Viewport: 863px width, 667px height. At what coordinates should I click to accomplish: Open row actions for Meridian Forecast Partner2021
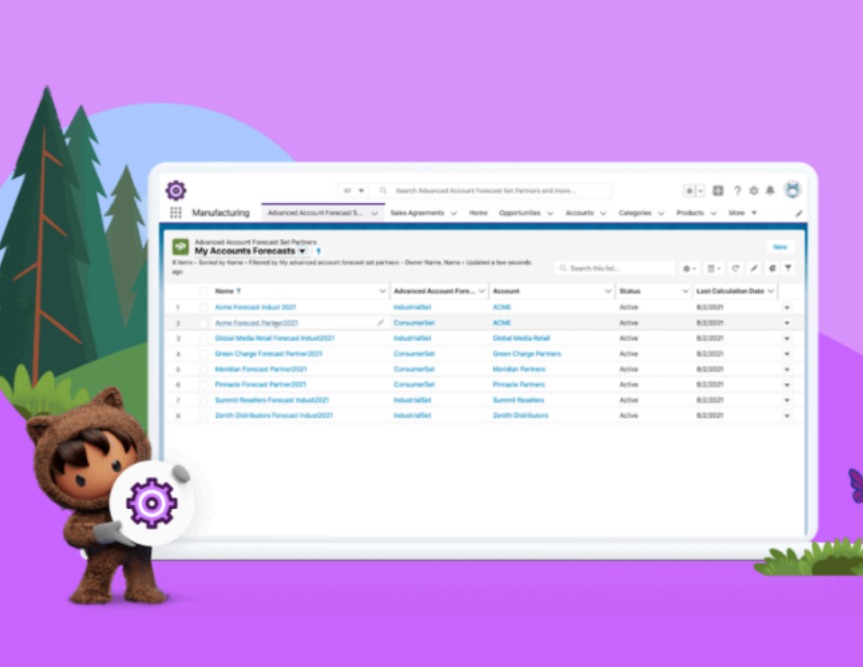(x=787, y=369)
